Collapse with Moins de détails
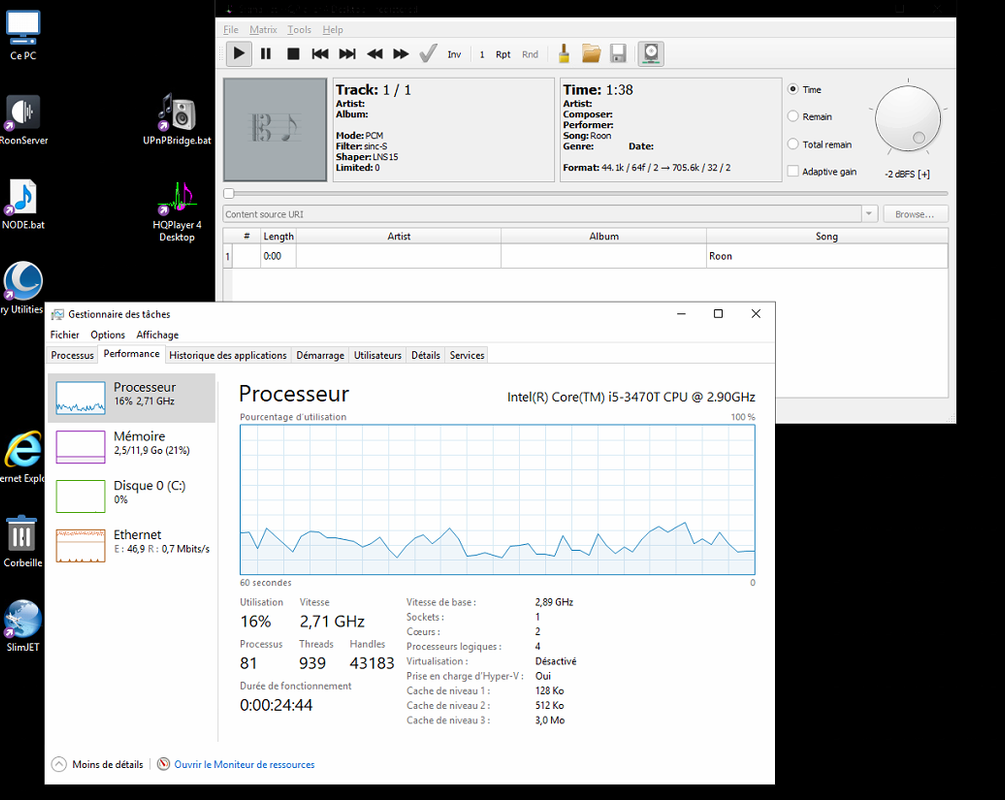The image size is (1005, 800). pyautogui.click(x=97, y=764)
